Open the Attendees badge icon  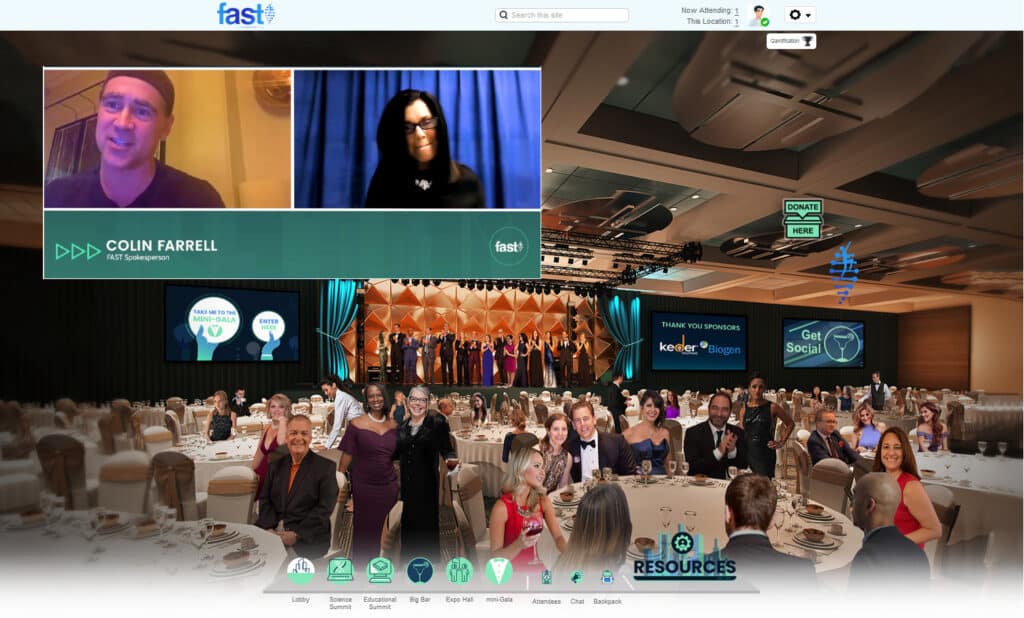click(x=547, y=577)
